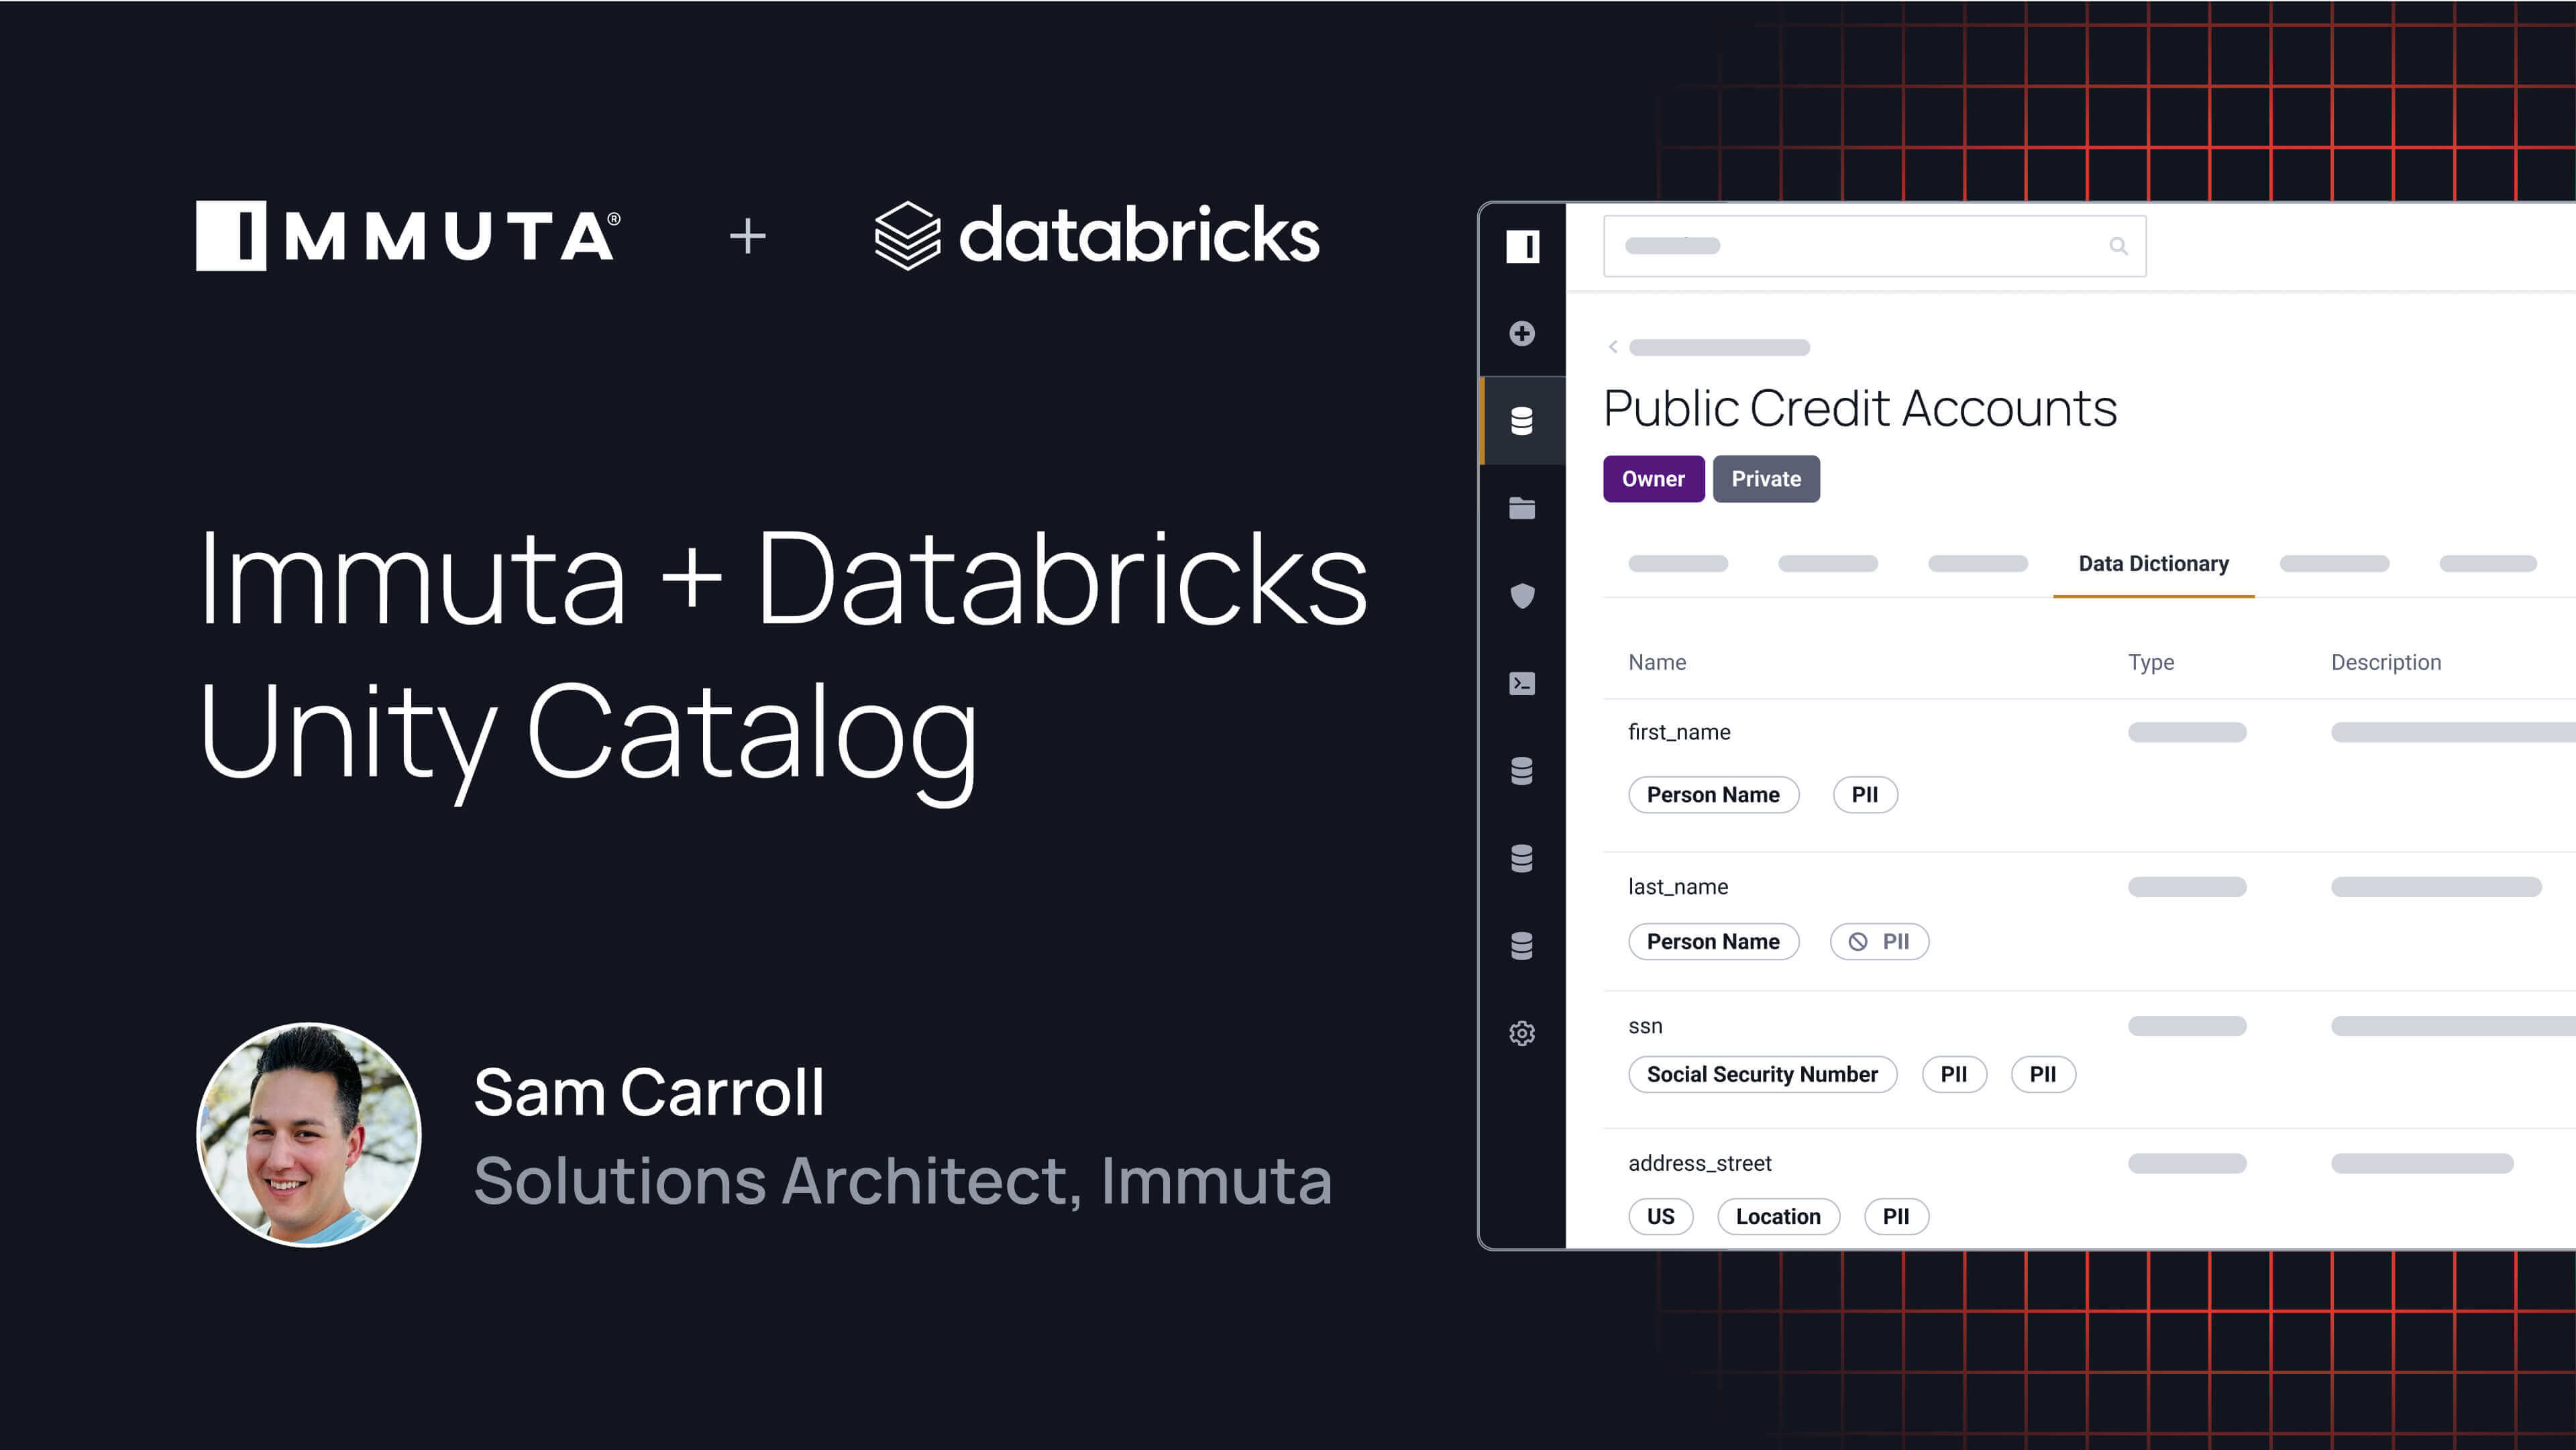Click the purple Owner badge
Image resolution: width=2576 pixels, height=1450 pixels.
1653,479
